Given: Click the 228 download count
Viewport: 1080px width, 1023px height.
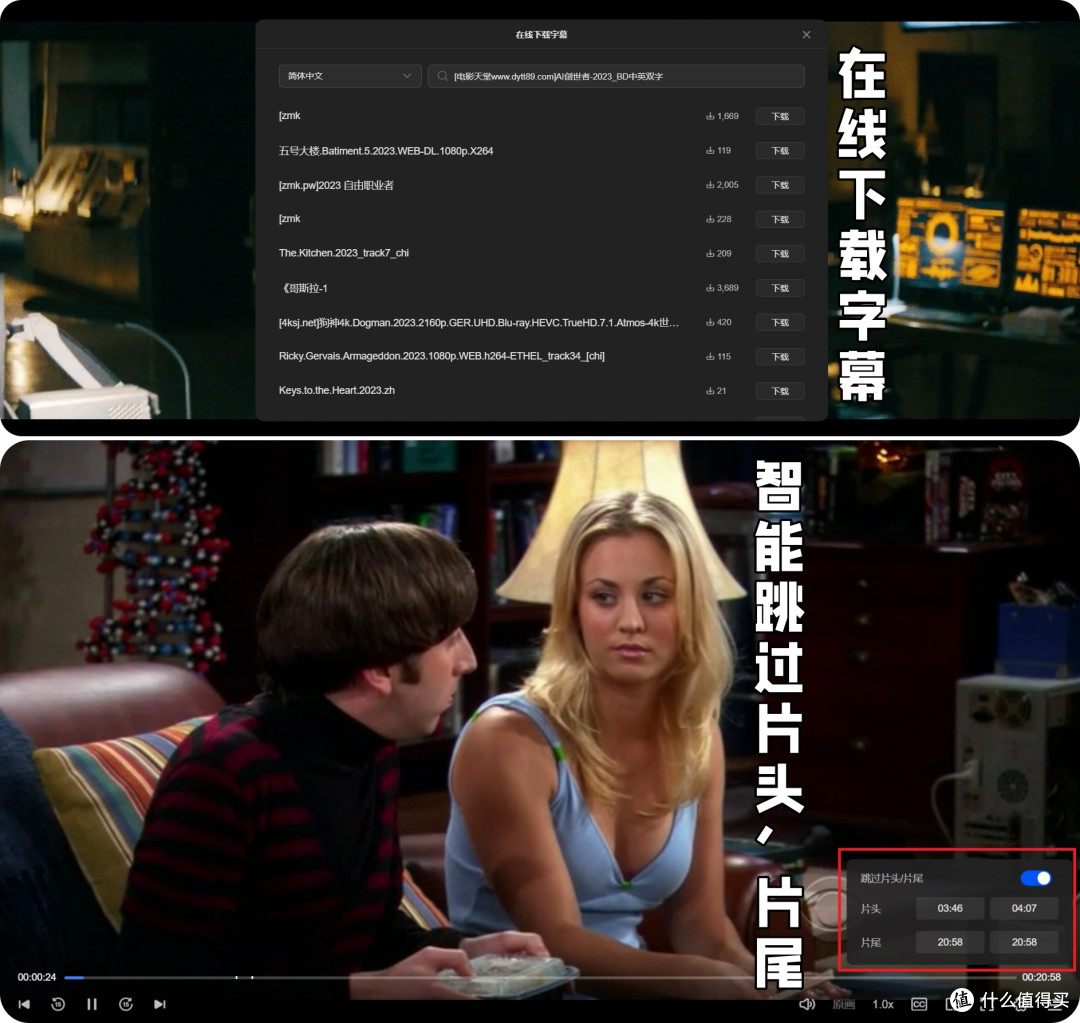Looking at the screenshot, I should click(724, 219).
